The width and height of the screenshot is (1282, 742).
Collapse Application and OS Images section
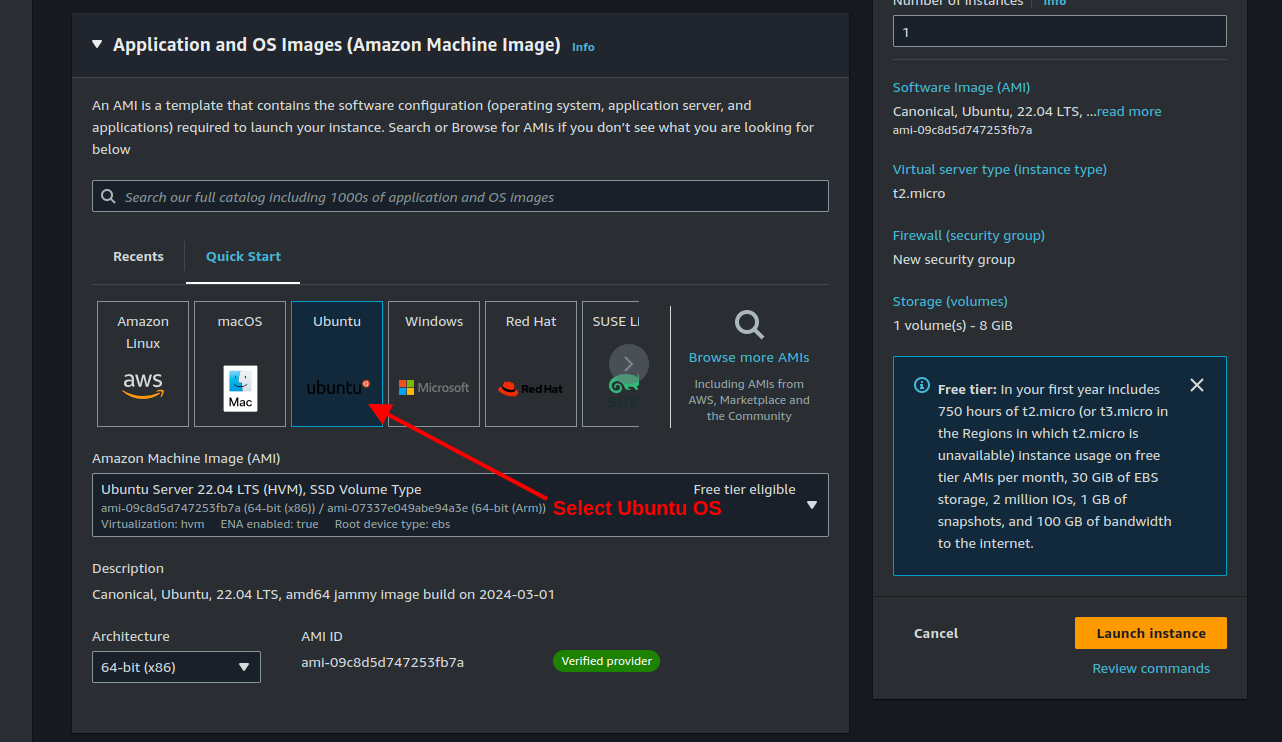[x=97, y=45]
